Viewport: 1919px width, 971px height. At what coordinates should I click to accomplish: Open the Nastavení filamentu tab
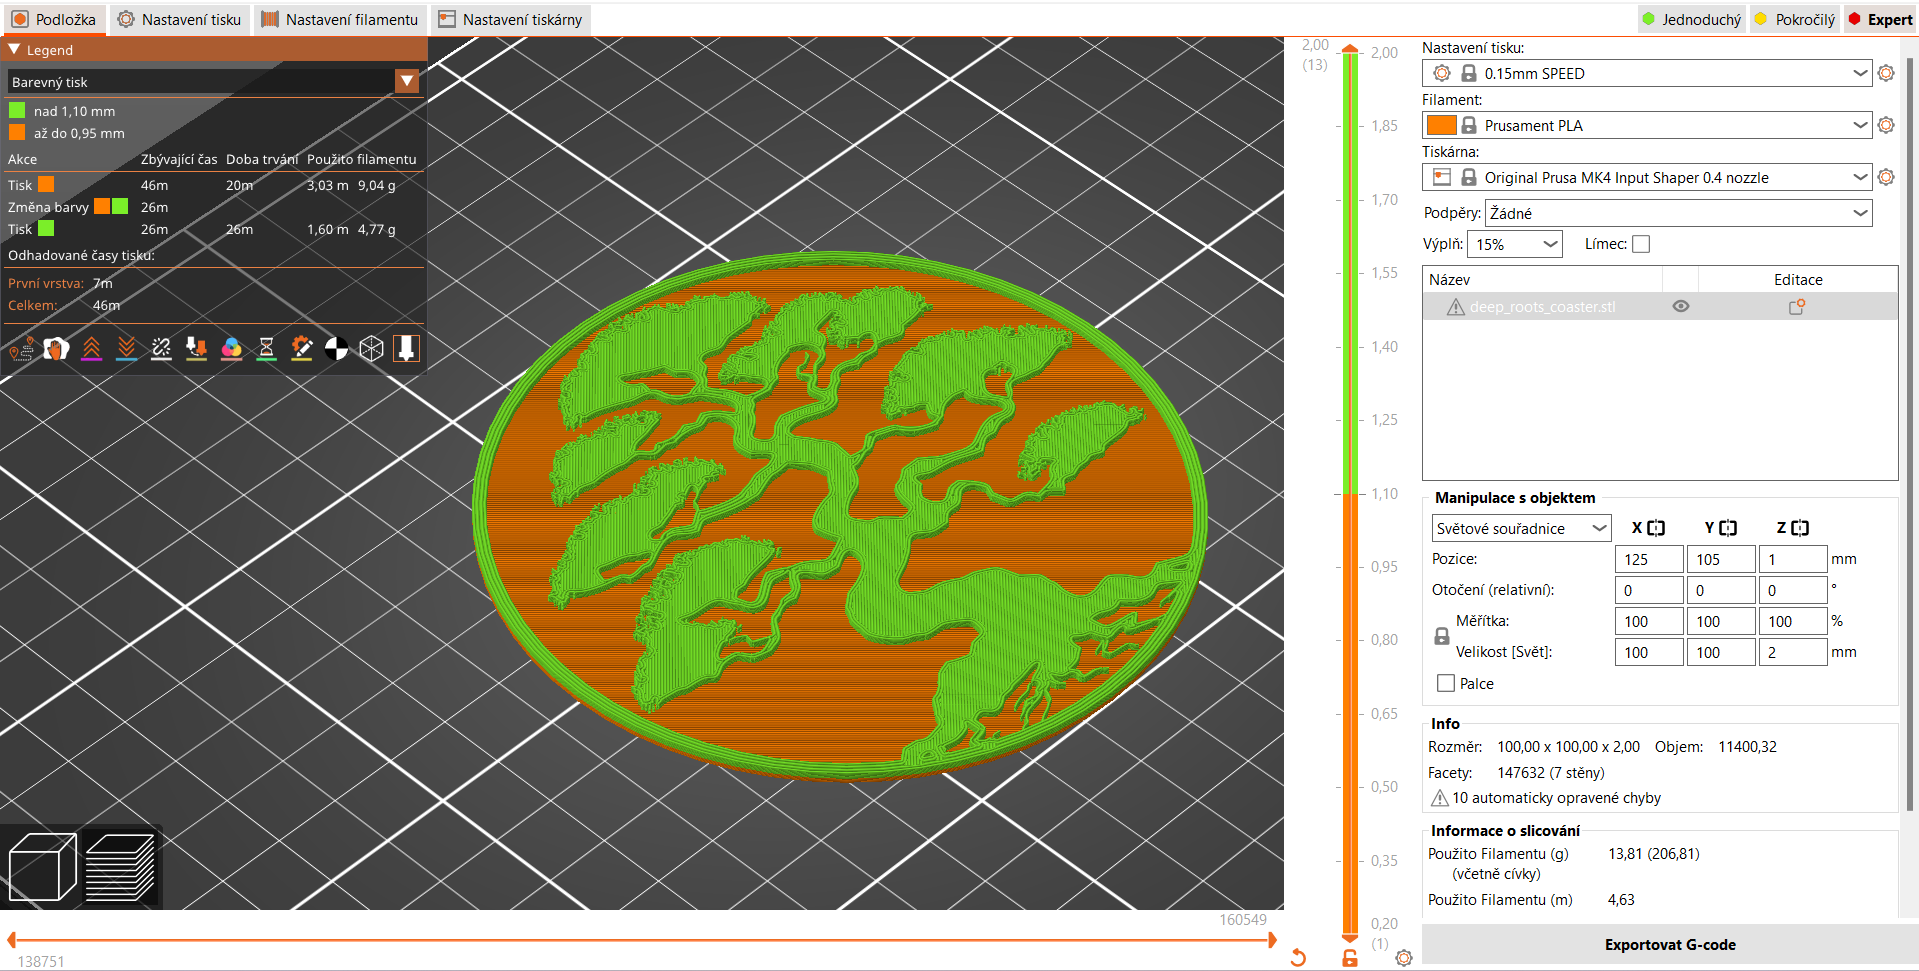click(340, 19)
